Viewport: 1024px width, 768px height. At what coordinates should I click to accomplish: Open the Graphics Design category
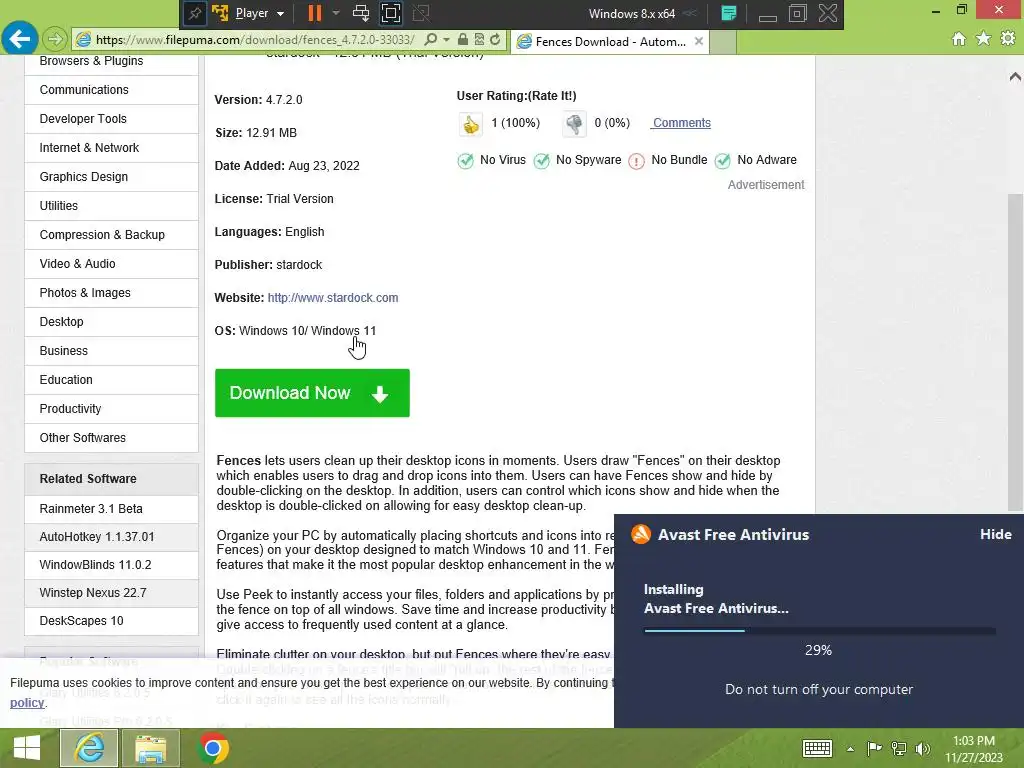tap(111, 177)
